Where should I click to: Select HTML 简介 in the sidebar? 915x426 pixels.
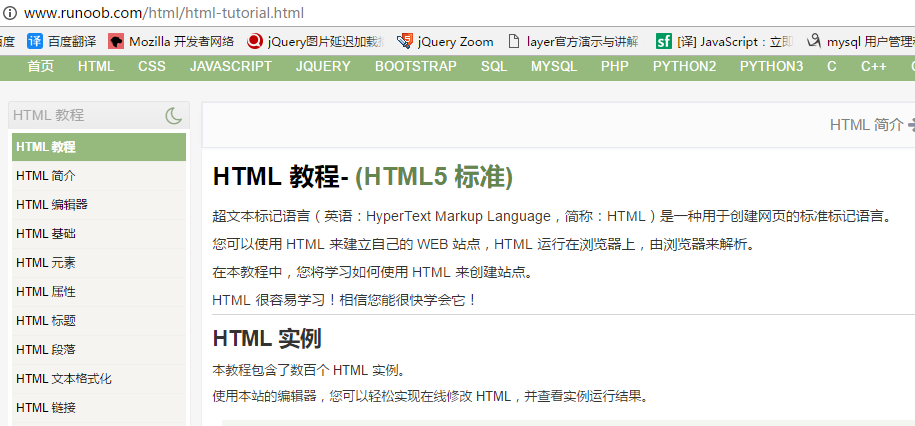point(46,176)
